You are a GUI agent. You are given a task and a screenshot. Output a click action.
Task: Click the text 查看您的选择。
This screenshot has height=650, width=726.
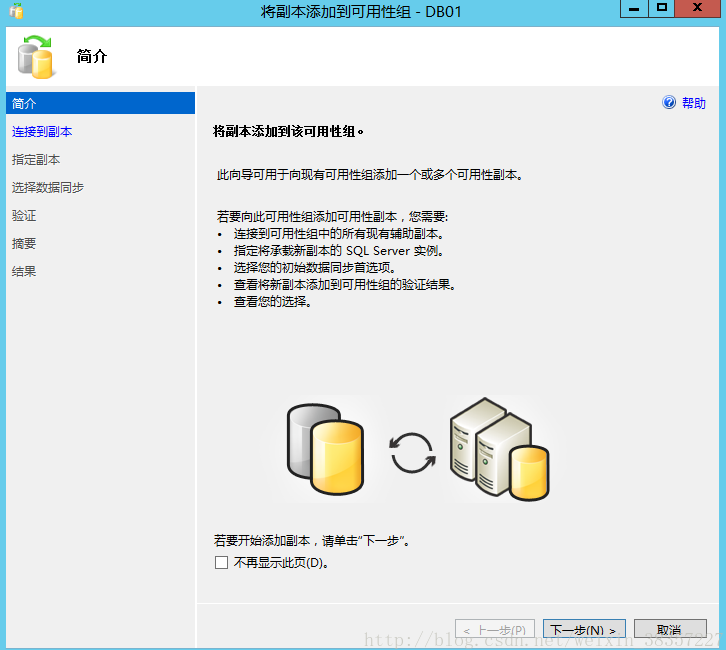tap(273, 302)
